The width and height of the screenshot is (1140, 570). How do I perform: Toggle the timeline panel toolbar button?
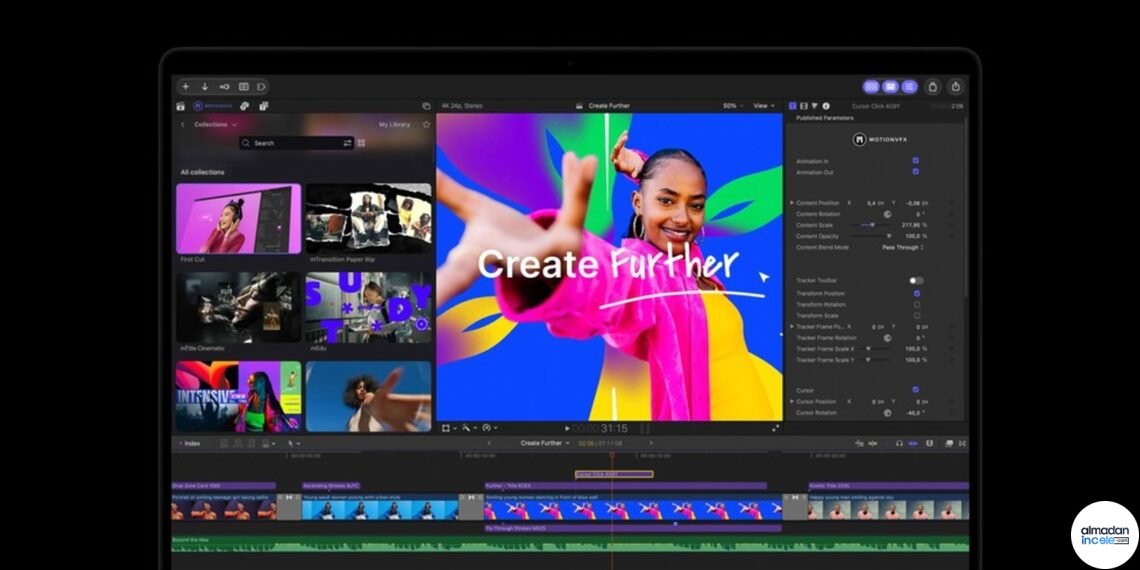[890, 87]
